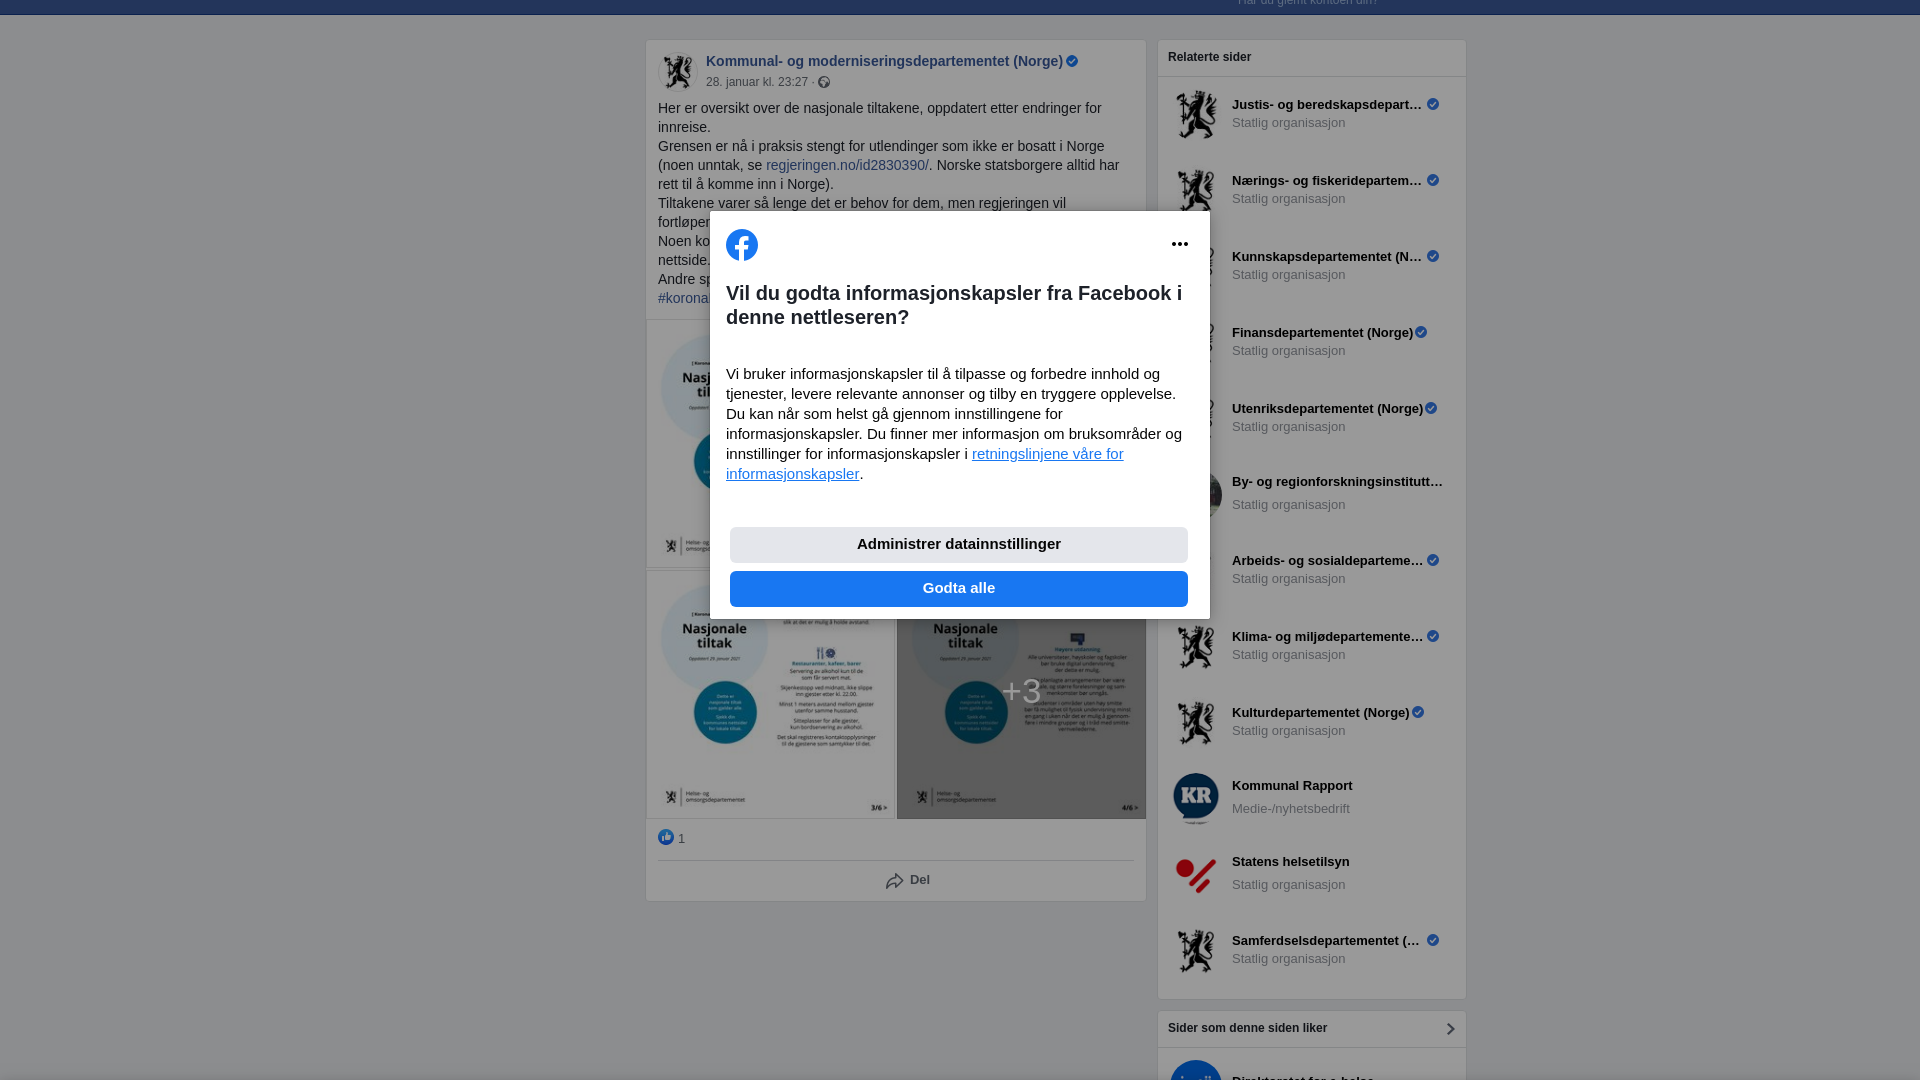This screenshot has height=1080, width=1920.
Task: Open Justis- og beredskapsdepartementet related page
Action: [1327, 104]
